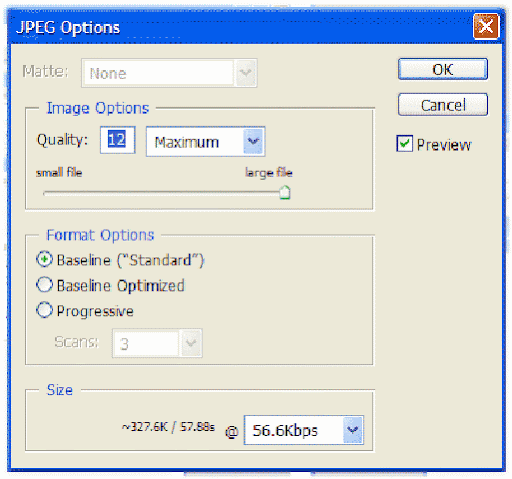The width and height of the screenshot is (512, 479).
Task: Open the Maximum quality preset dropdown
Action: (x=205, y=142)
